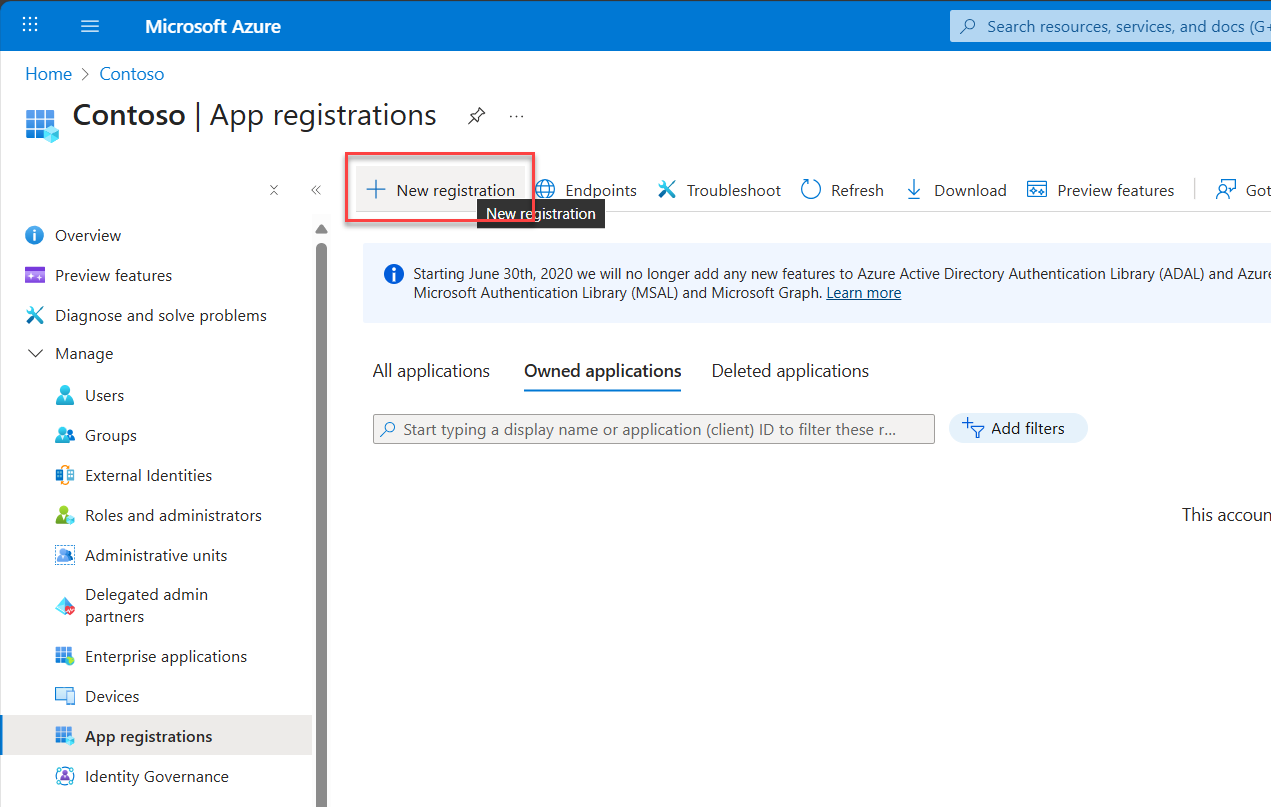Click the Devices monitor icon
1271x807 pixels.
[65, 697]
